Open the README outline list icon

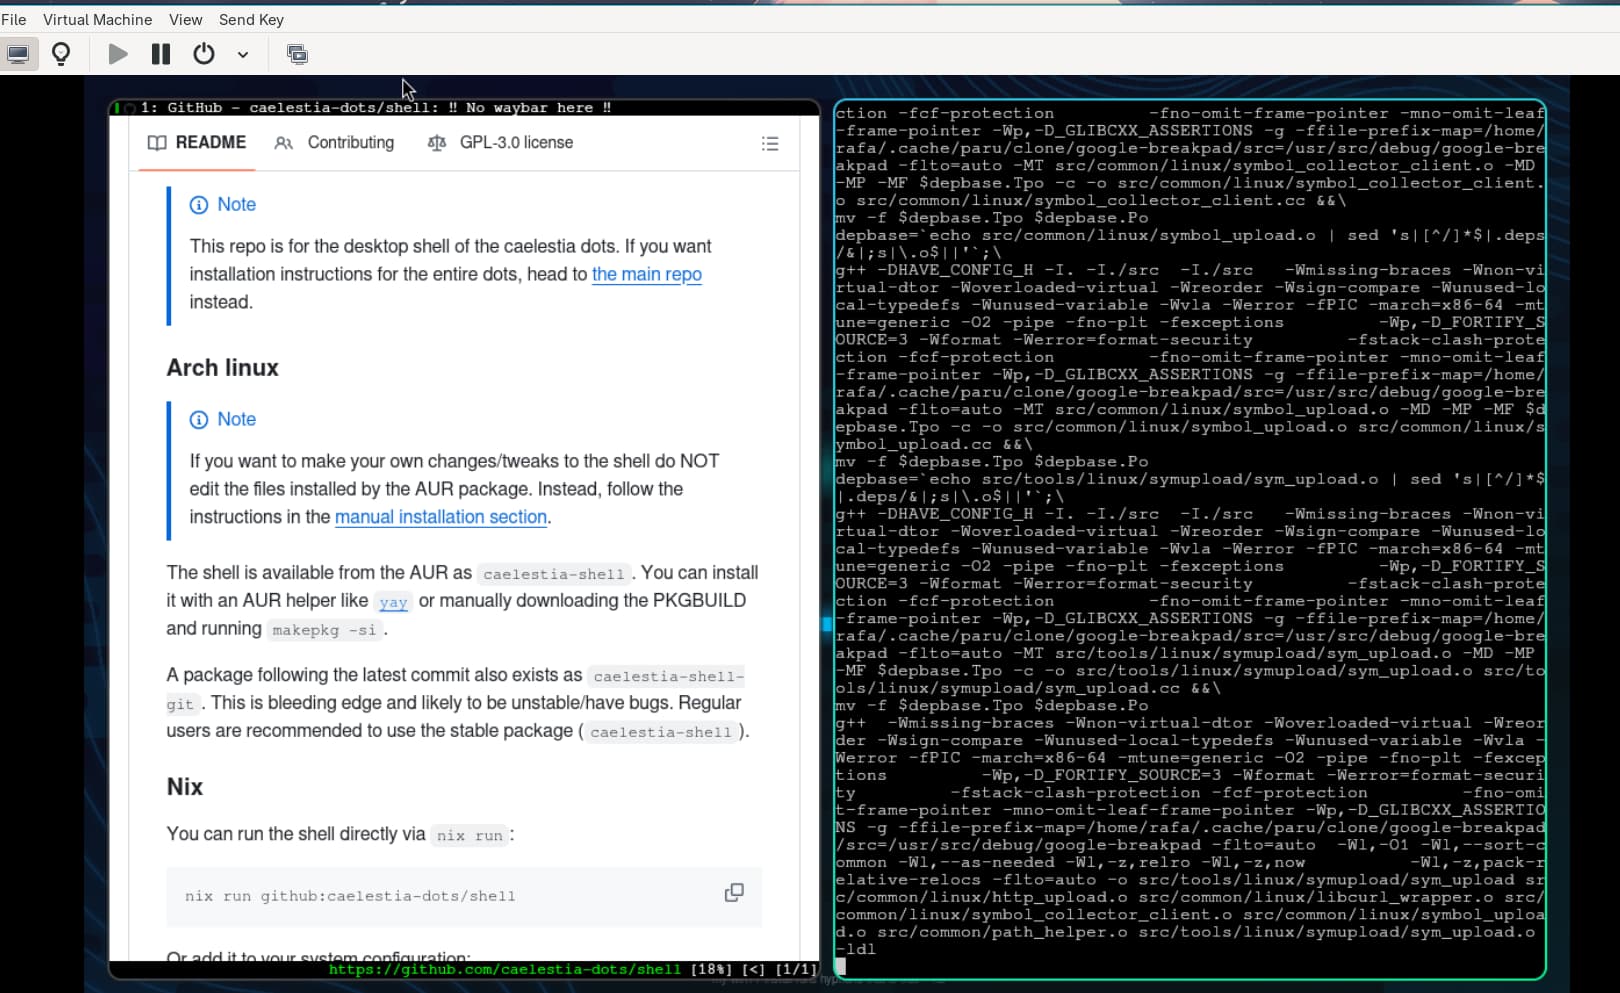[770, 144]
